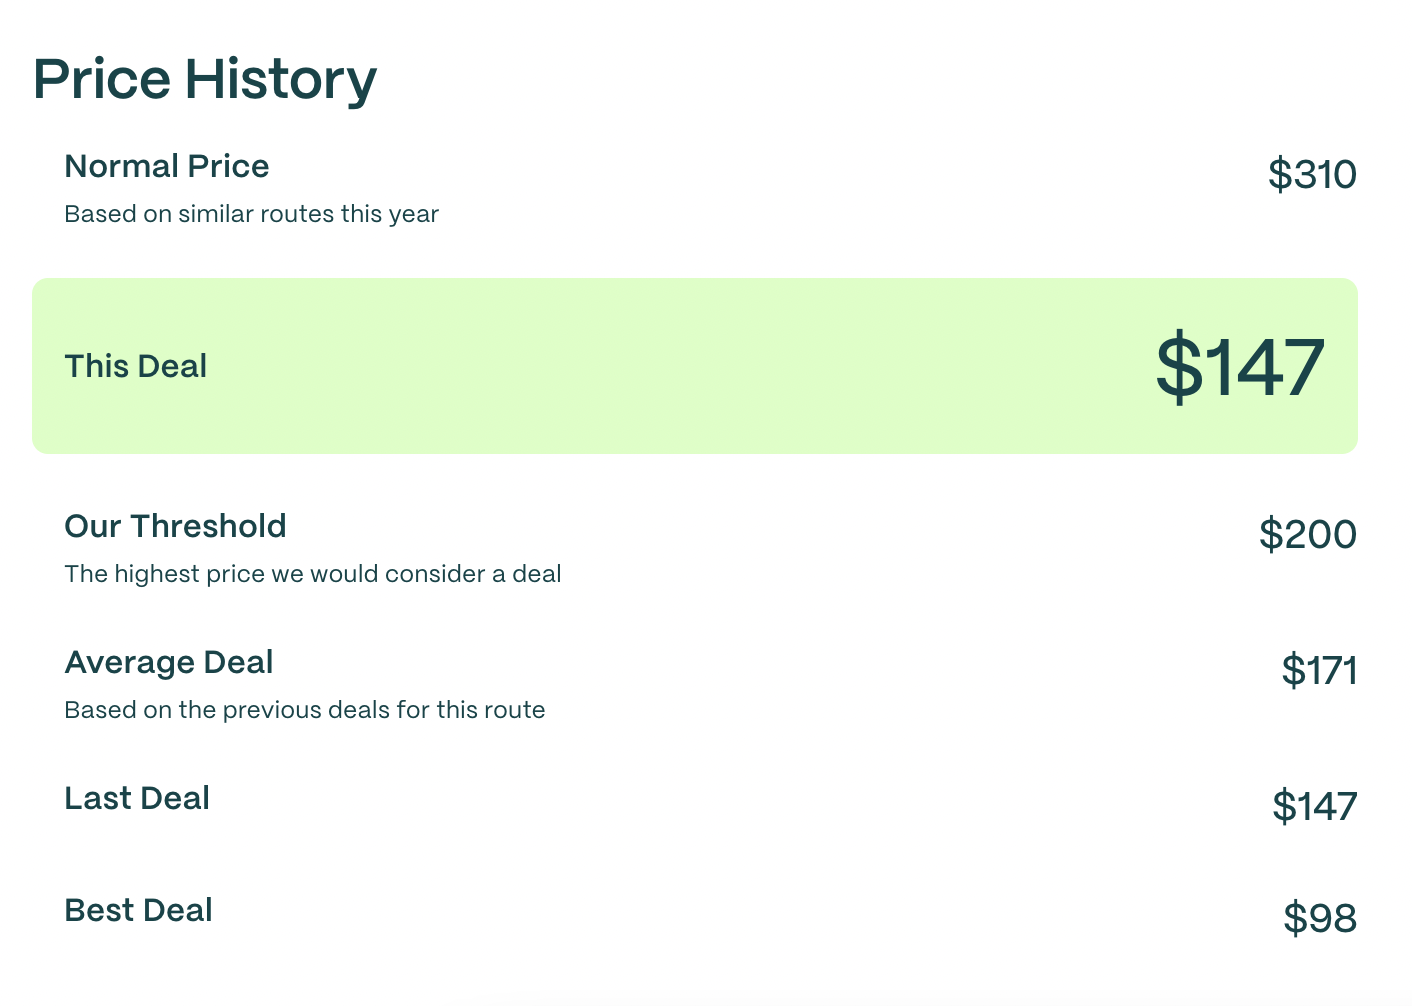1412x1006 pixels.
Task: Click the This Deal label
Action: coord(136,366)
